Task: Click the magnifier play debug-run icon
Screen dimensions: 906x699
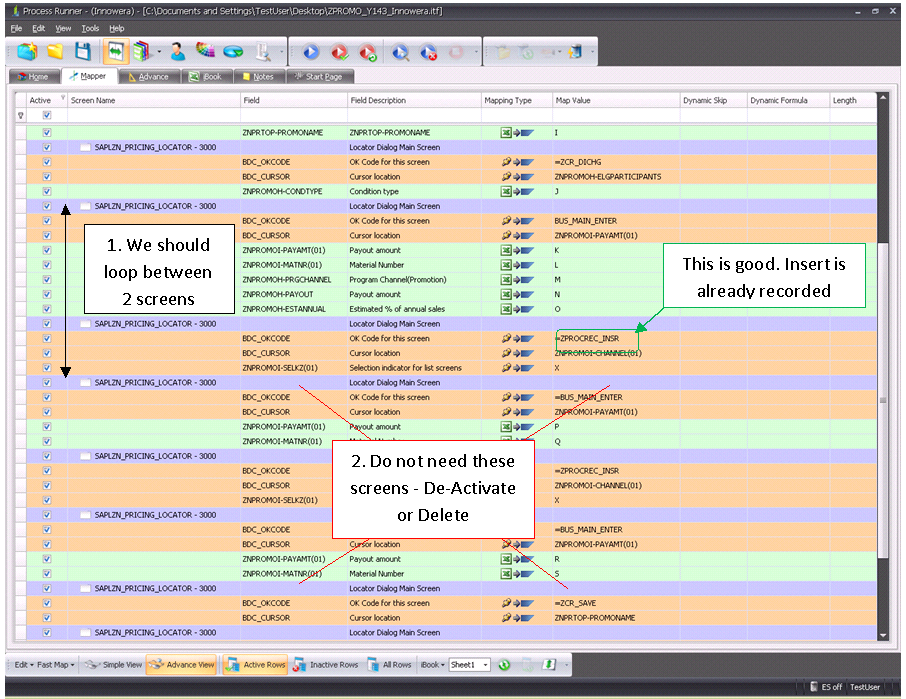Action: pos(400,52)
